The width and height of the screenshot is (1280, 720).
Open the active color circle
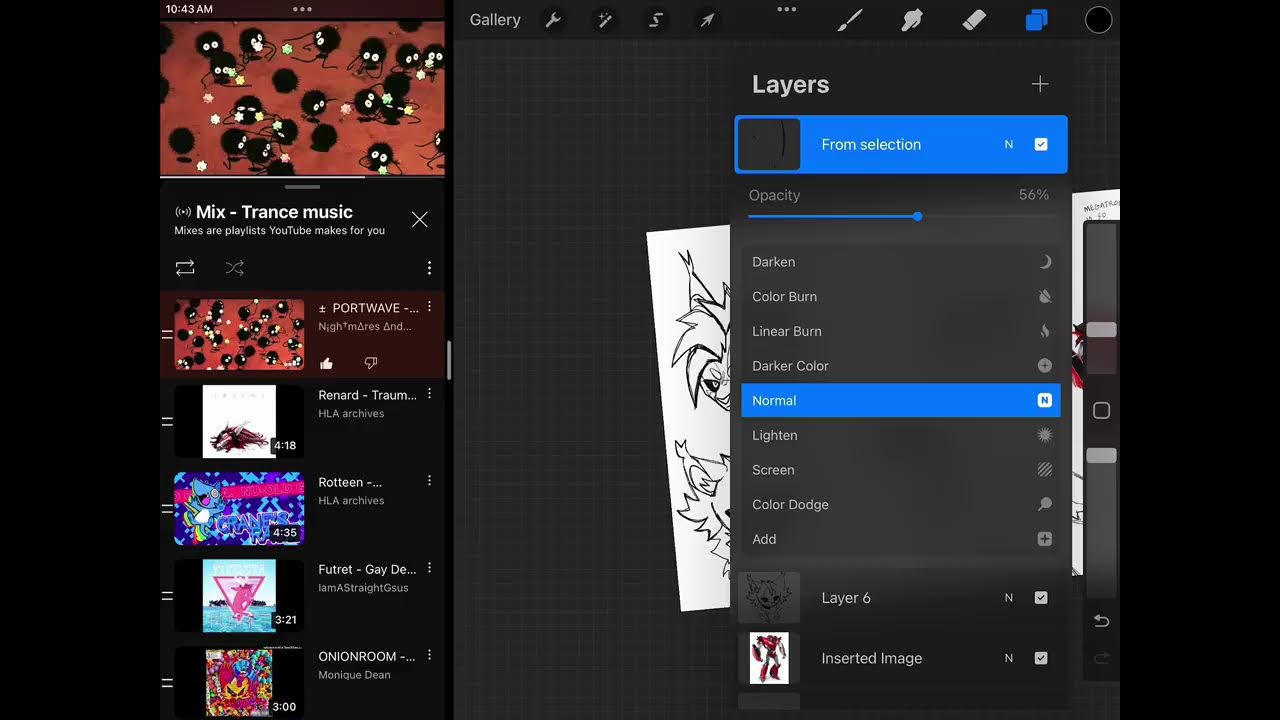pos(1099,20)
